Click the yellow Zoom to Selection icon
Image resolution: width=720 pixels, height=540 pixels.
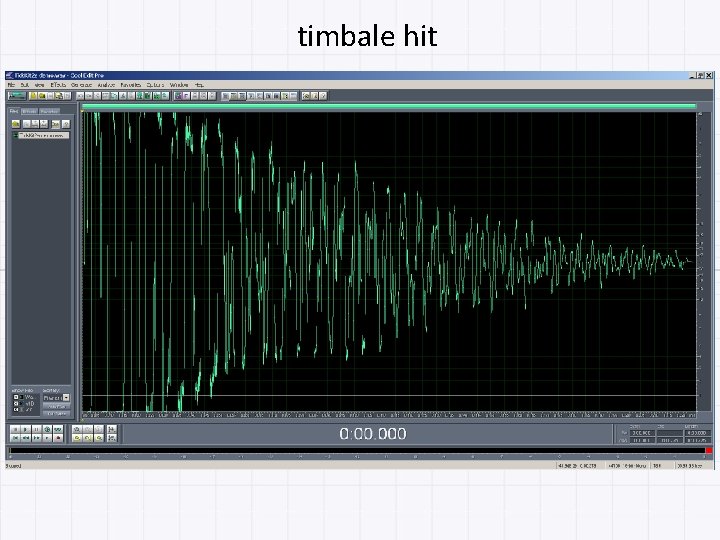point(77,438)
